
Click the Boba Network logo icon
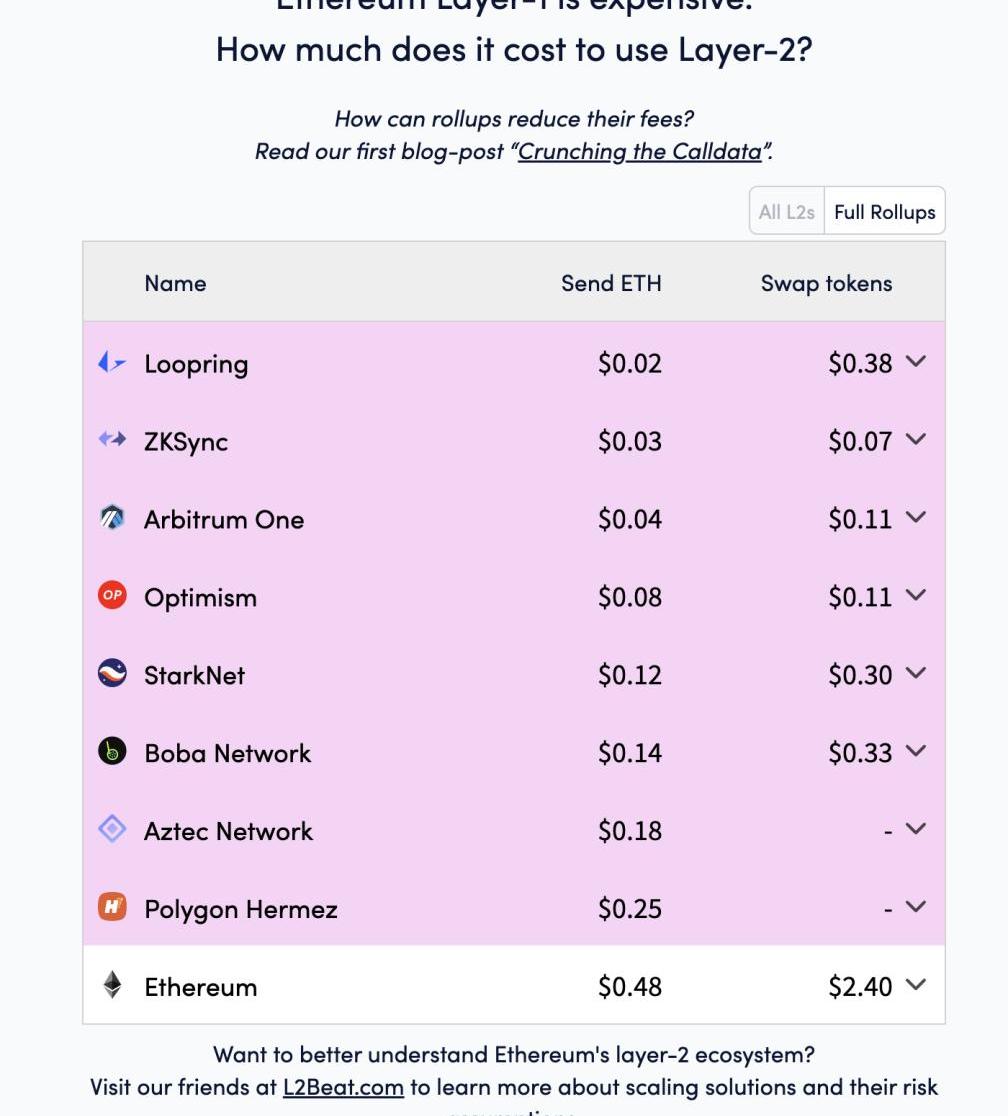pyautogui.click(x=112, y=752)
